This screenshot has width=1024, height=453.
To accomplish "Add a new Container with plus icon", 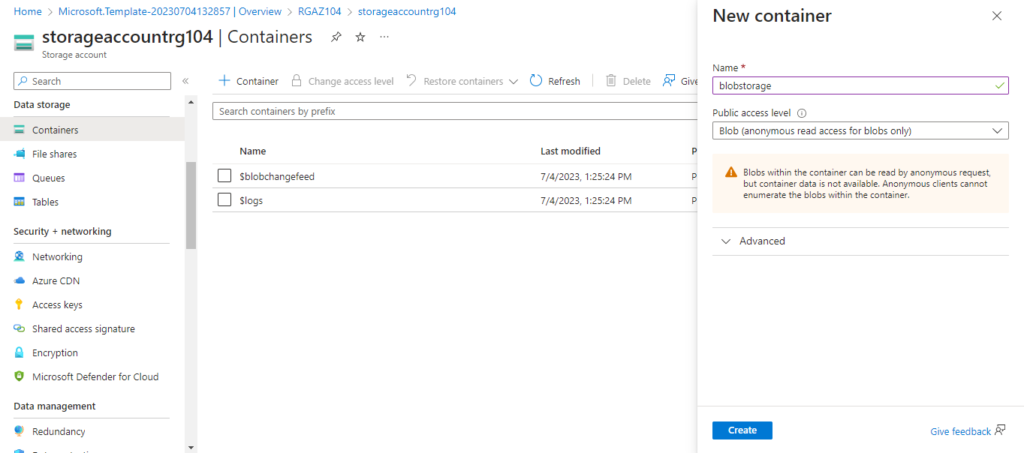I will click(x=225, y=80).
